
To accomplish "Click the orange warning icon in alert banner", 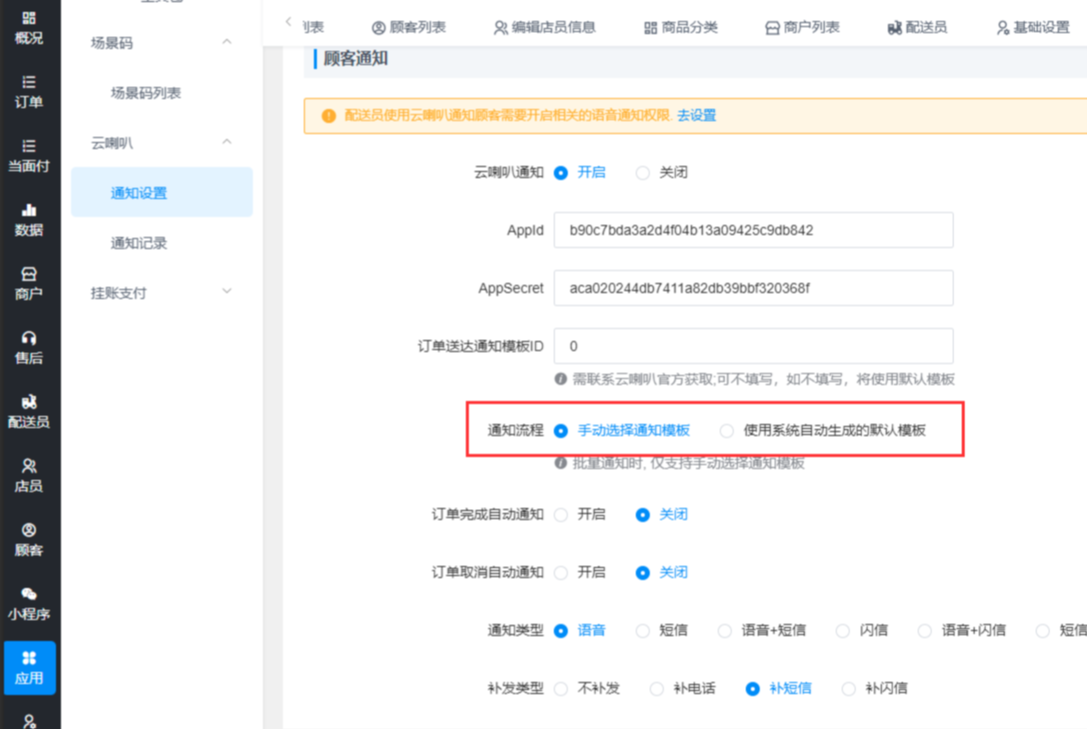I will 329,116.
